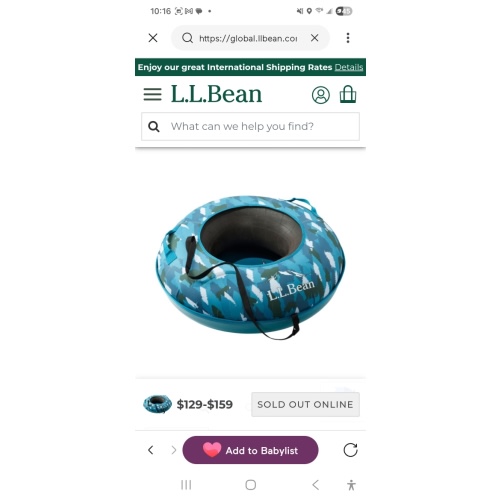Viewport: 500px width, 500px height.
Task: Close the in-app browser with X
Action: tap(153, 38)
